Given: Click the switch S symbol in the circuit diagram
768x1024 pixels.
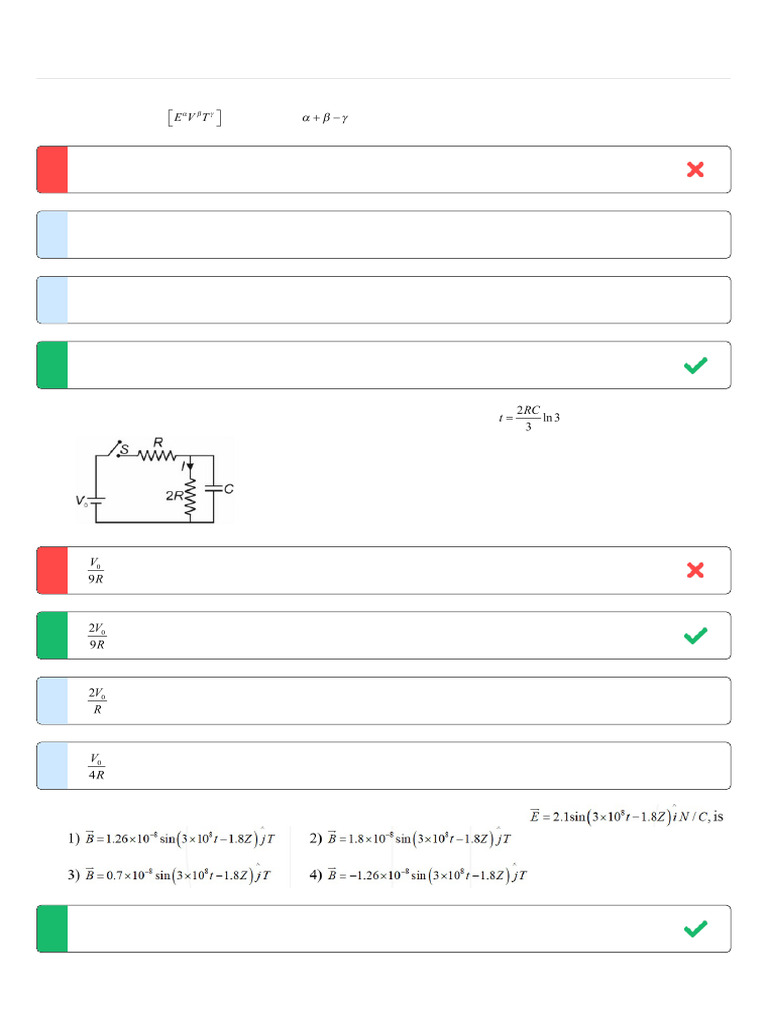Looking at the screenshot, I should [120, 447].
